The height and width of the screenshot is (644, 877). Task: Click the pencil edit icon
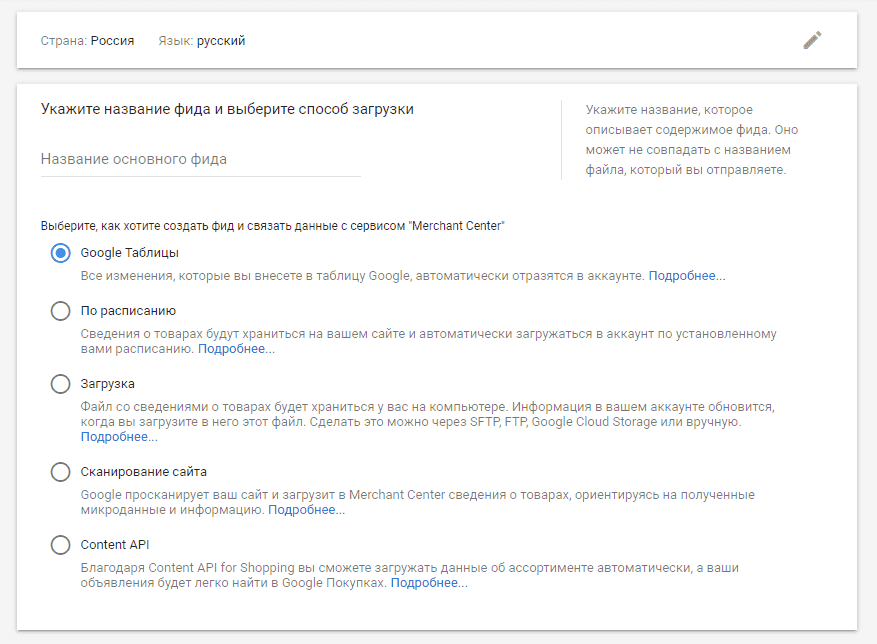tap(812, 41)
